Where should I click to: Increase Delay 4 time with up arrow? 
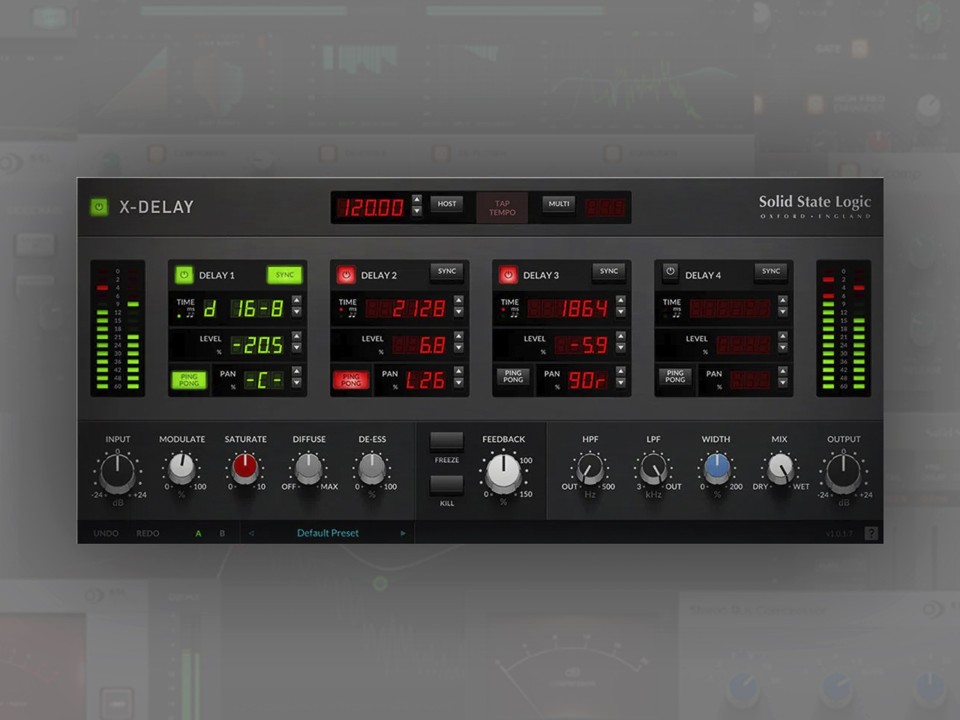(x=782, y=300)
